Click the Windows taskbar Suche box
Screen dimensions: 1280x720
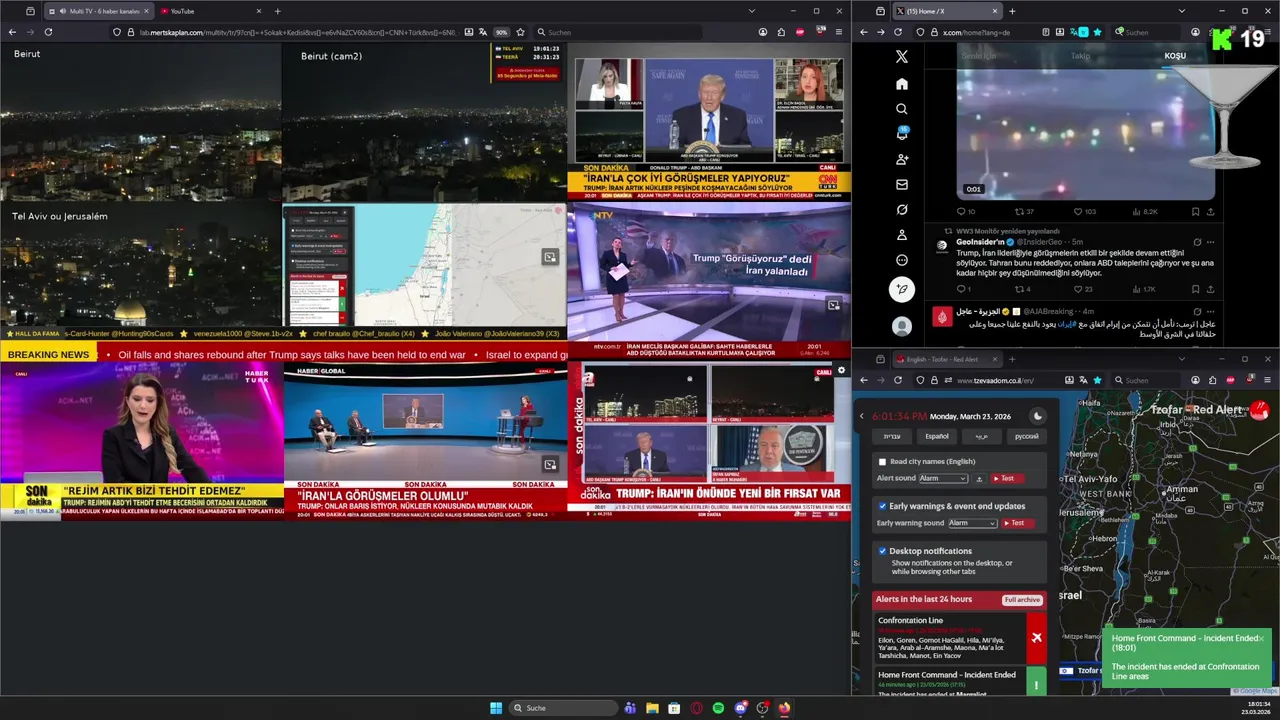tap(563, 708)
